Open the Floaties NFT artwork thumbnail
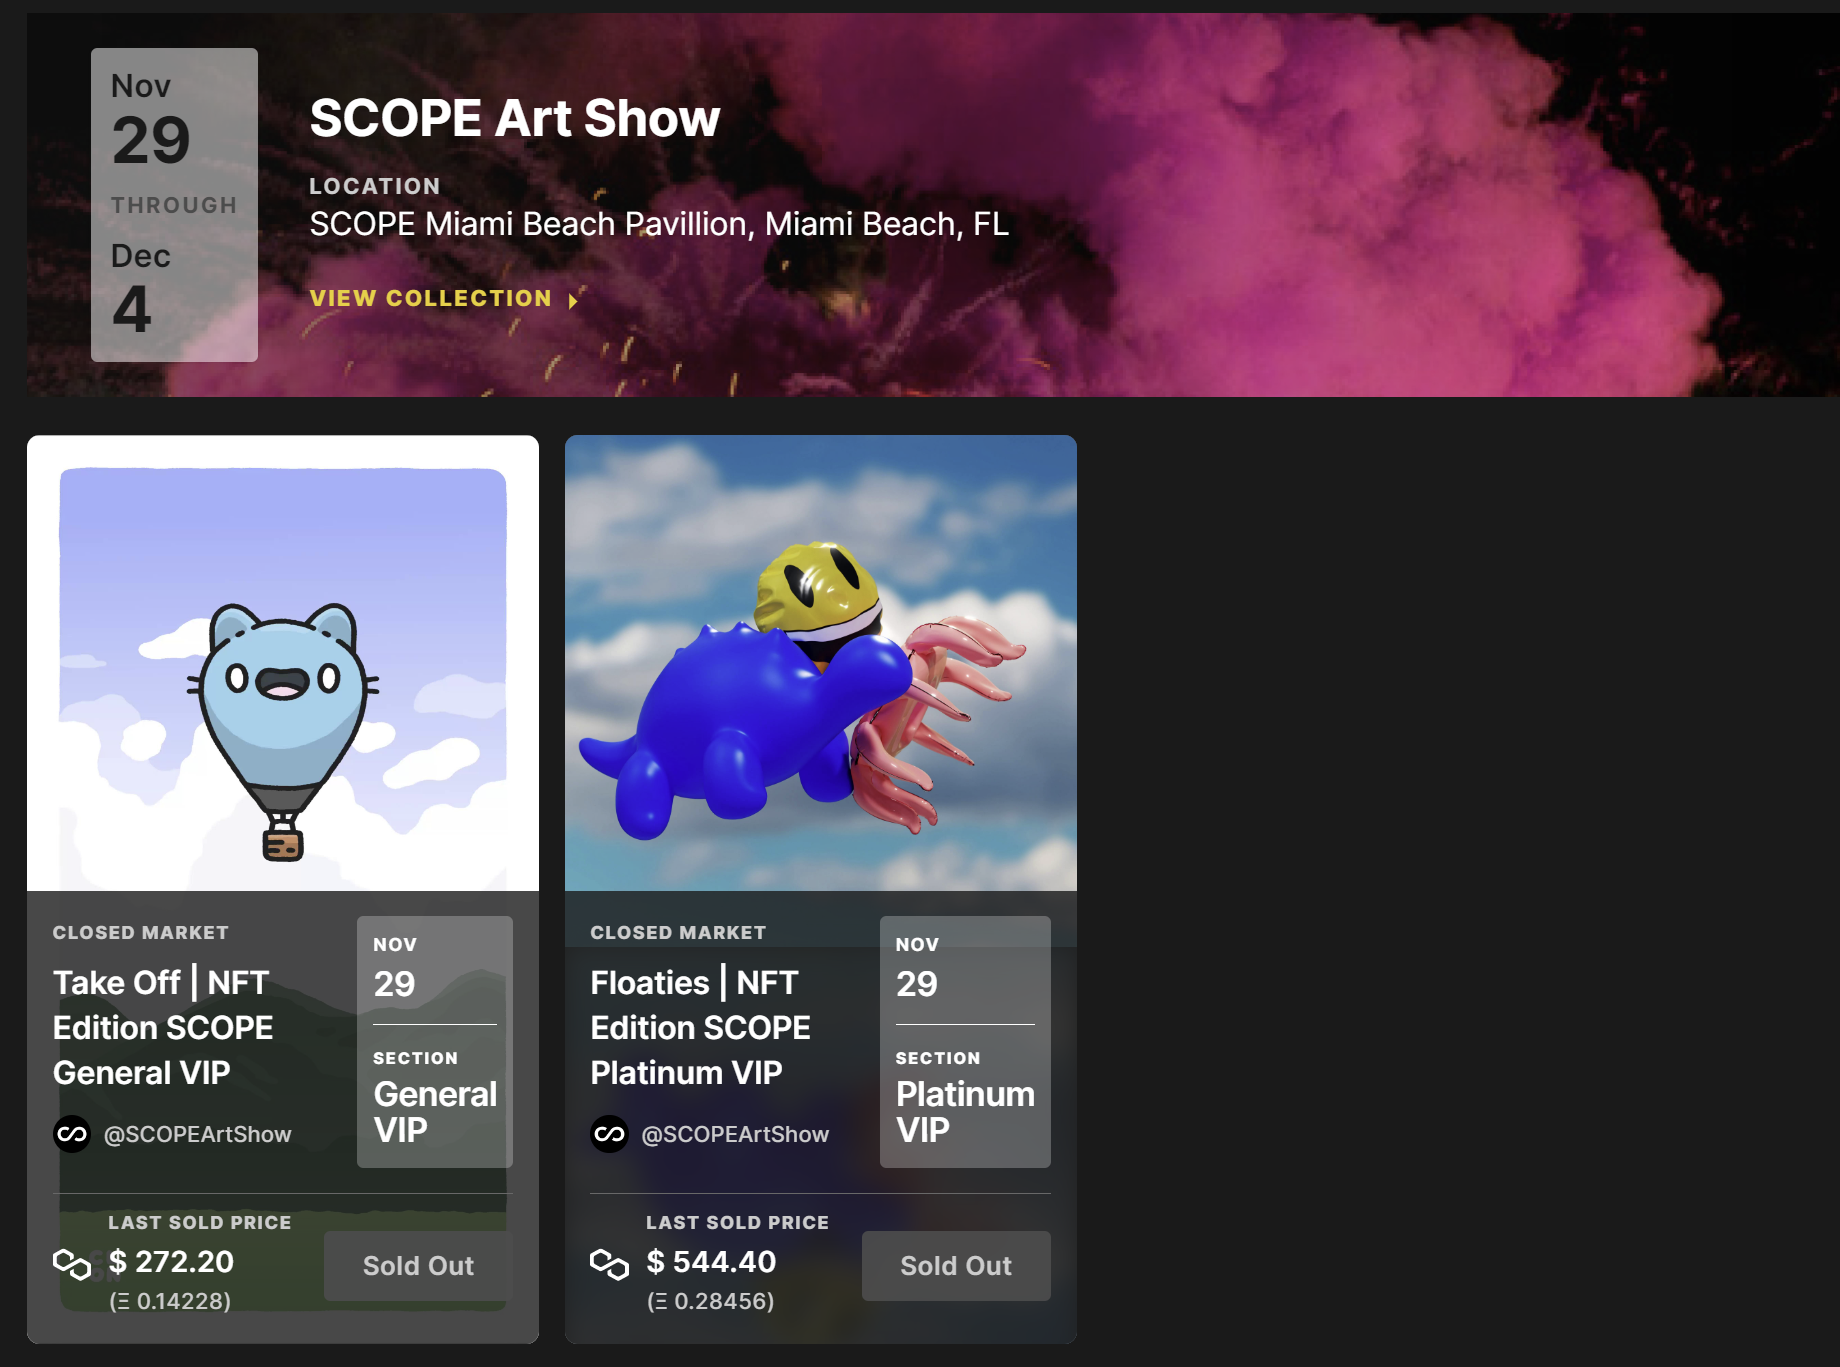The image size is (1840, 1367). 821,663
